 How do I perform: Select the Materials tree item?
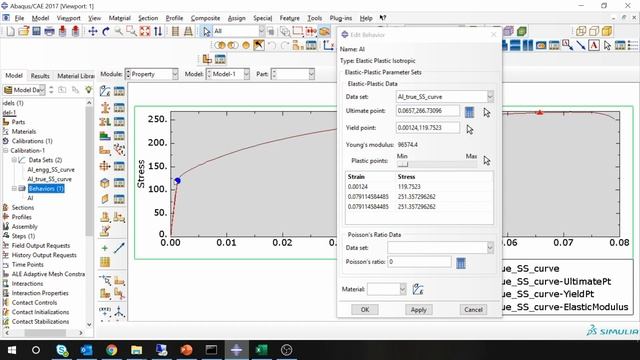(x=24, y=131)
